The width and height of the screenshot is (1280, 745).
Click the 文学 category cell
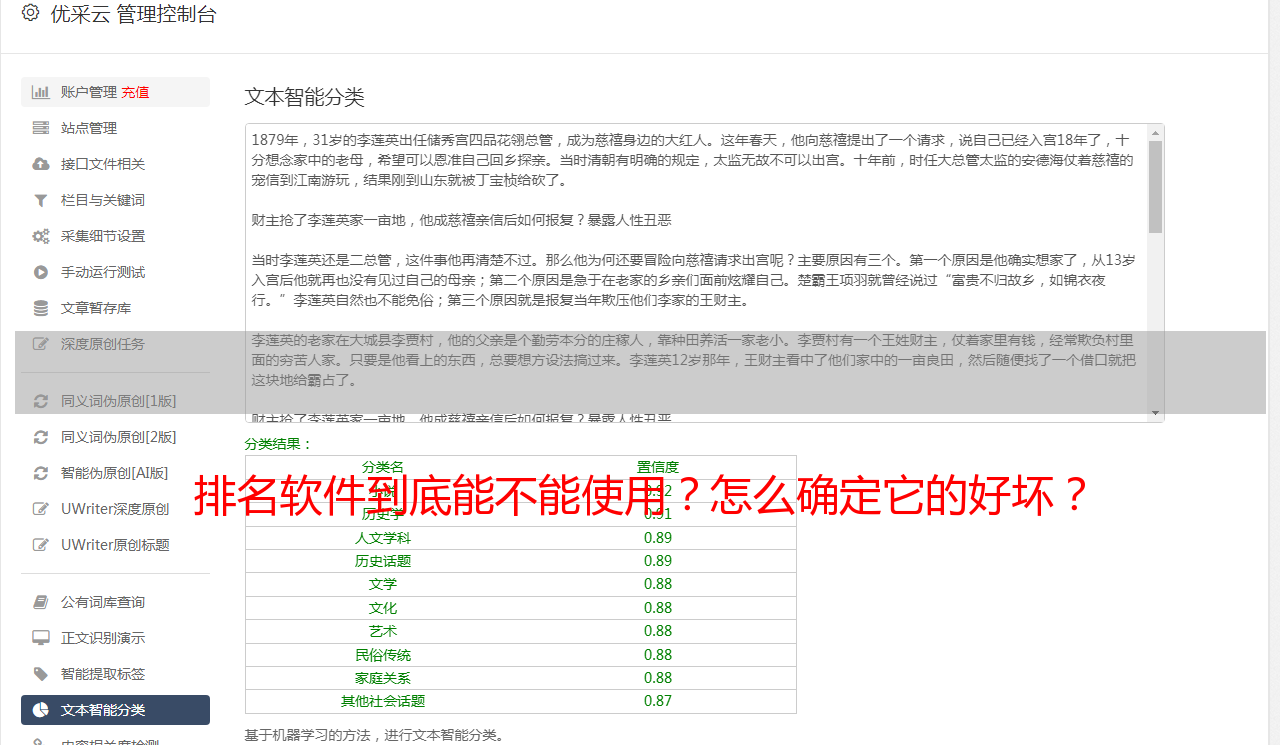[x=383, y=584]
